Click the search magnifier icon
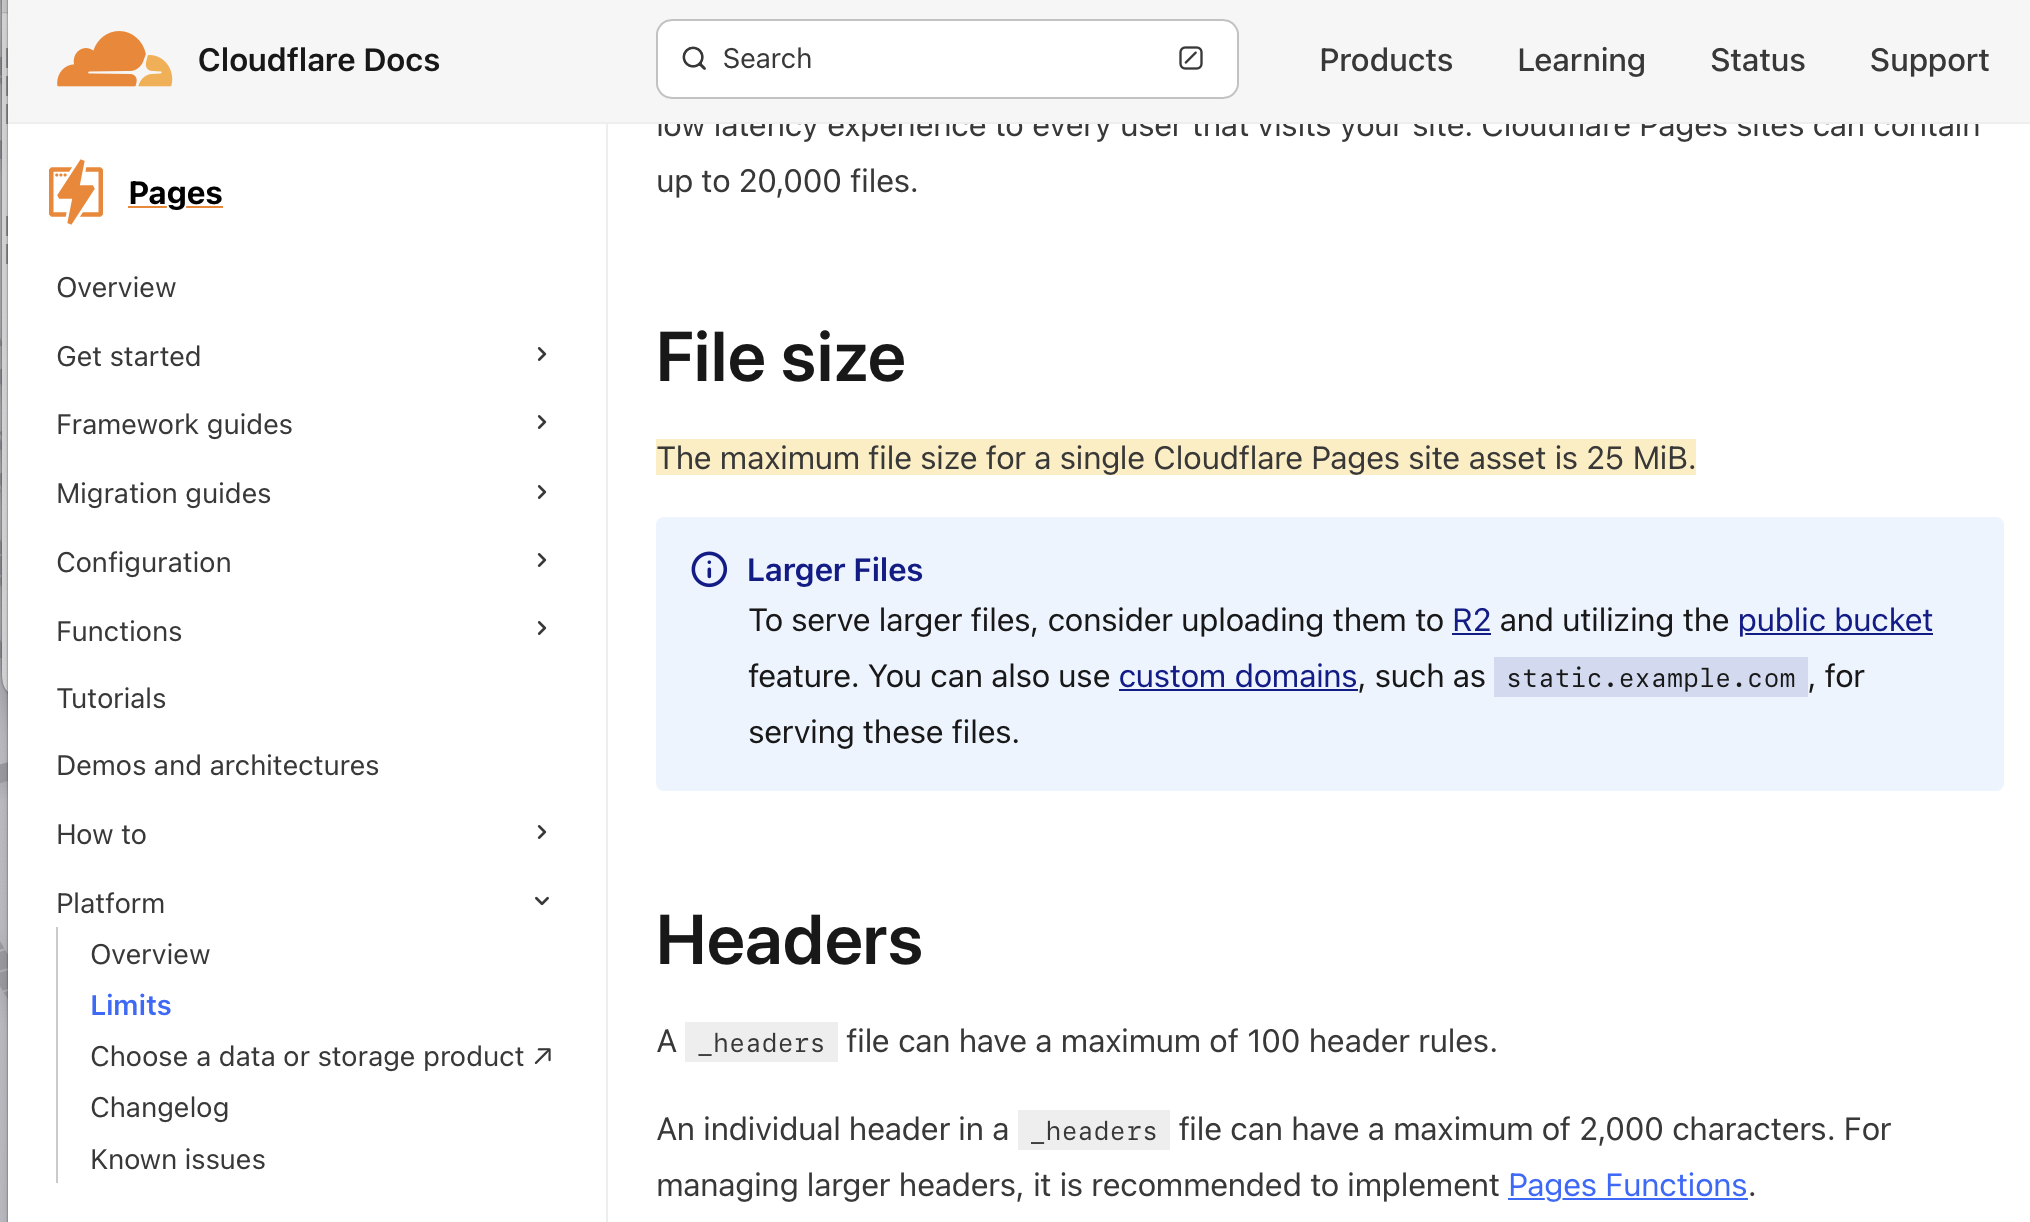The image size is (2030, 1222). [694, 59]
